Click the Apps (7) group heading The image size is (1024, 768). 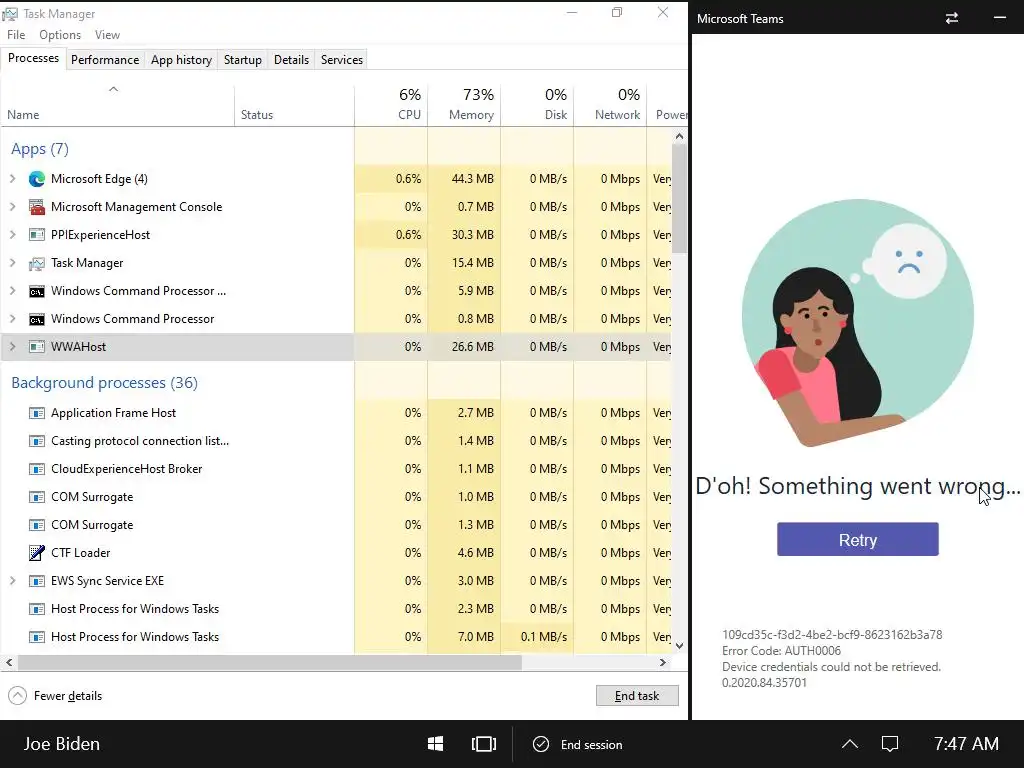(40, 149)
